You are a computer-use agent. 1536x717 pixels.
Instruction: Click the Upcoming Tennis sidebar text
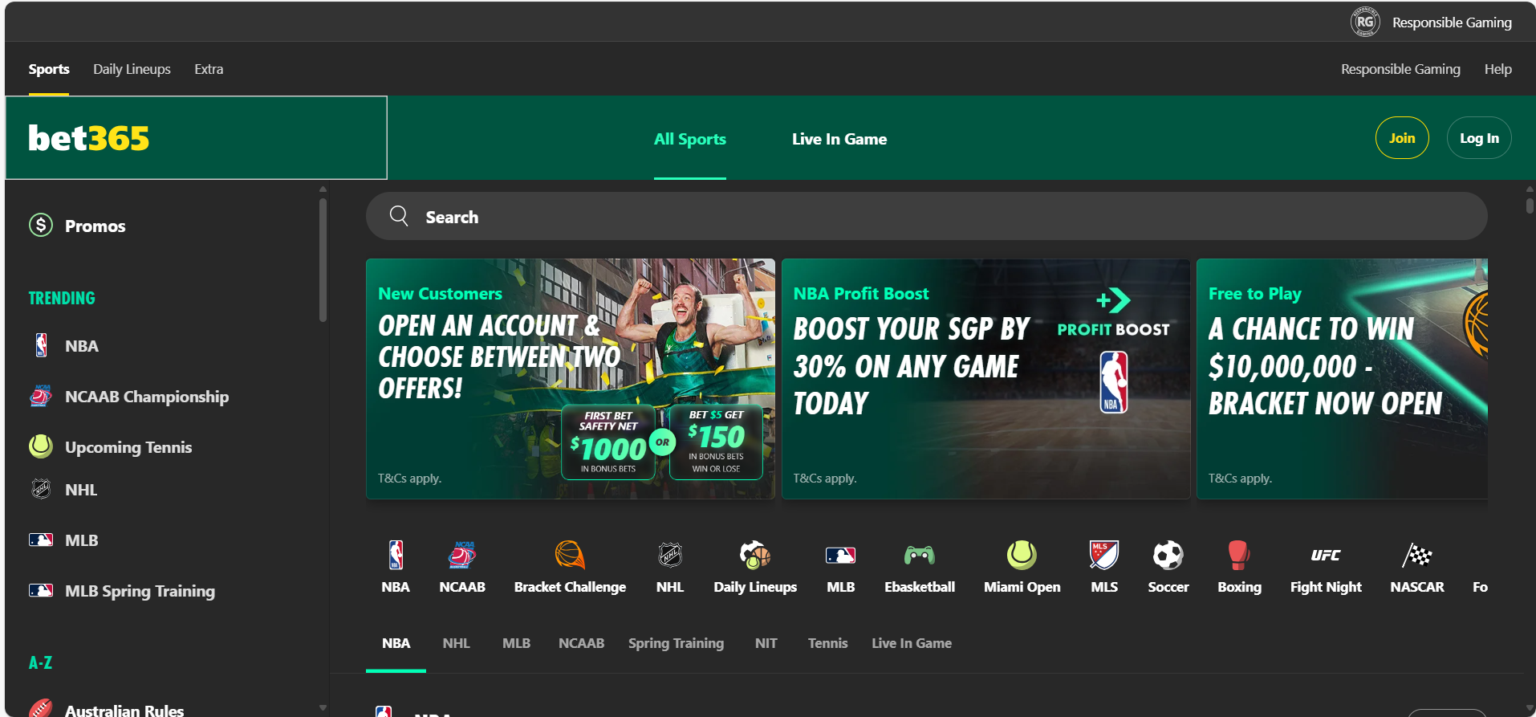[128, 447]
